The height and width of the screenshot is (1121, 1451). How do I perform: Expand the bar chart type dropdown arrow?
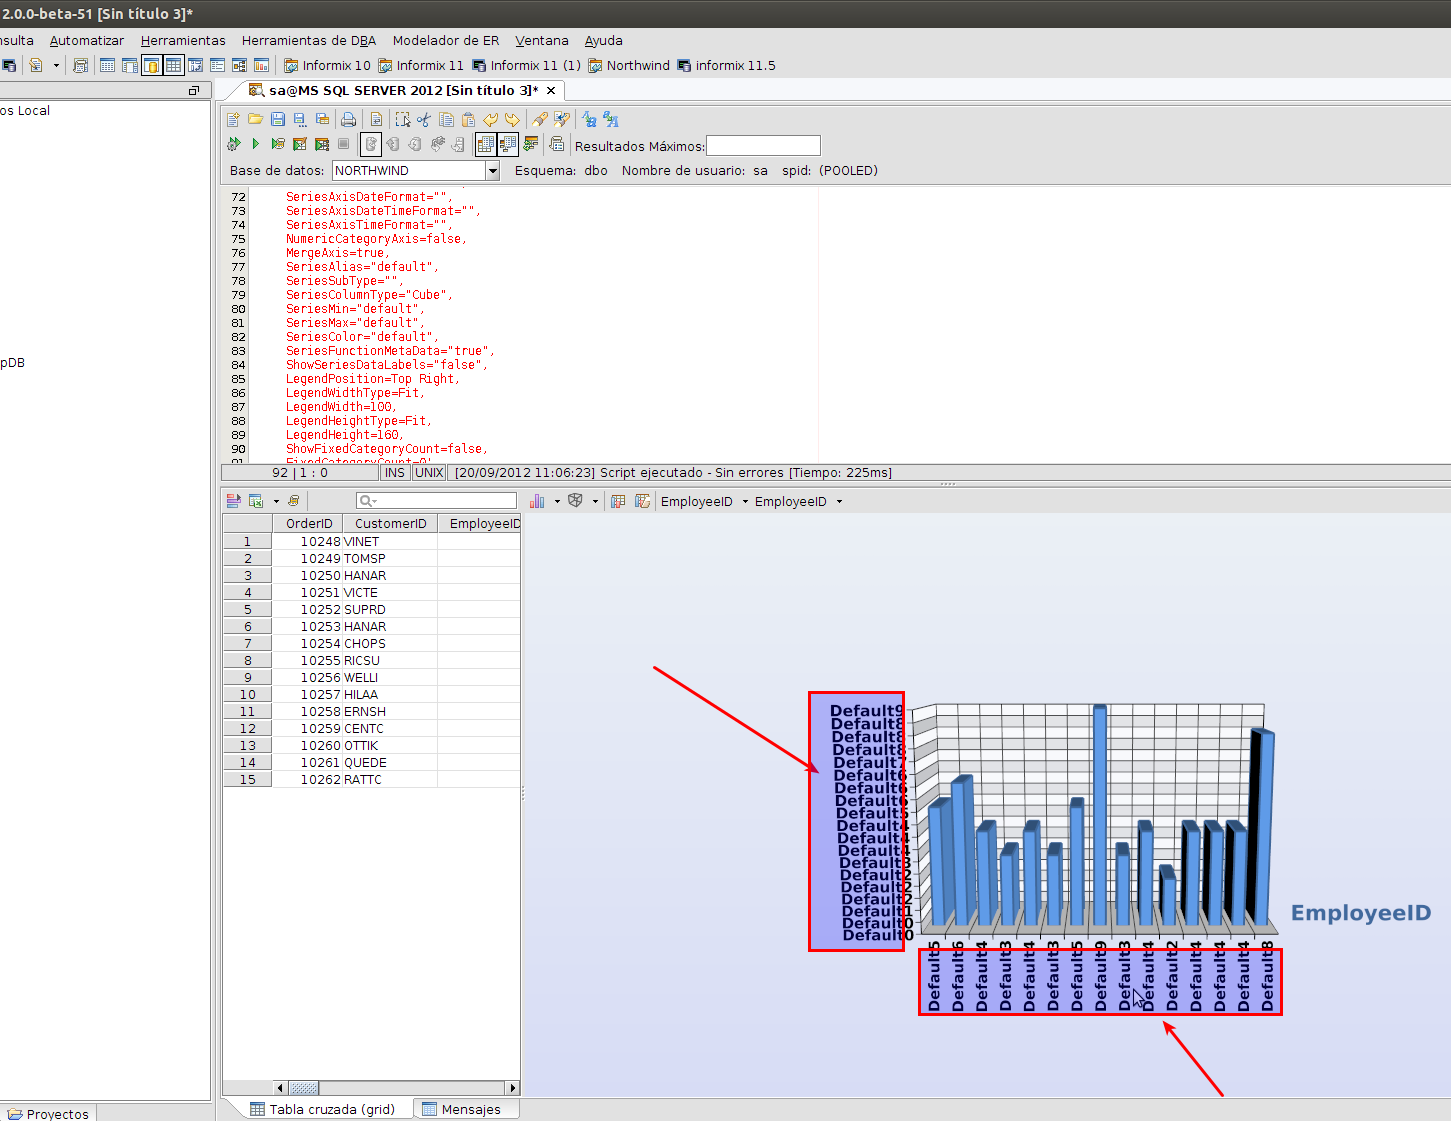(x=557, y=501)
